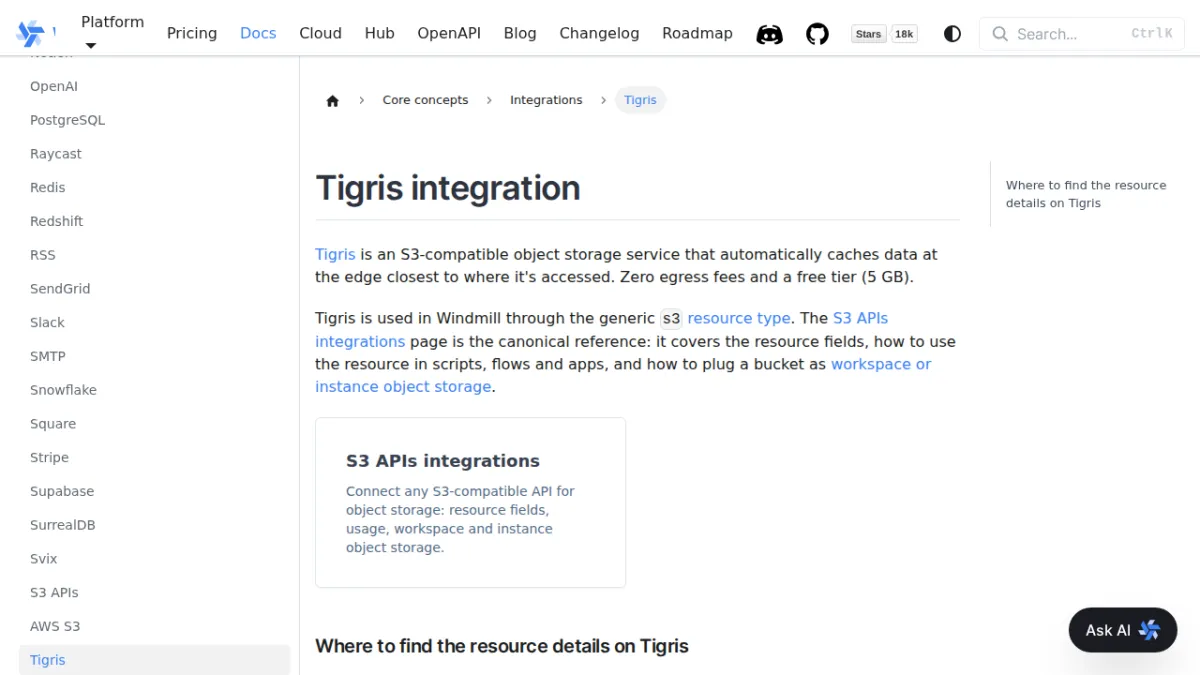1200x675 pixels.
Task: Click the 'Tigris integration' page heading
Action: coord(448,188)
